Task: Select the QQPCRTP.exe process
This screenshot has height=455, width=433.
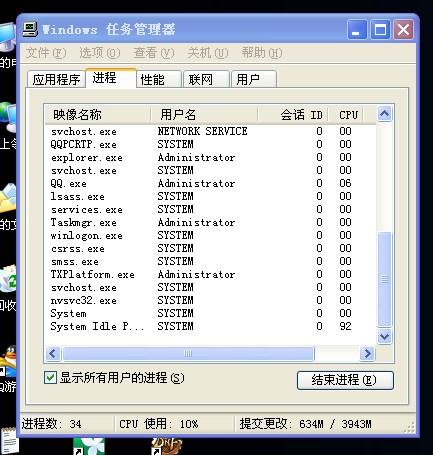Action: coord(211,144)
